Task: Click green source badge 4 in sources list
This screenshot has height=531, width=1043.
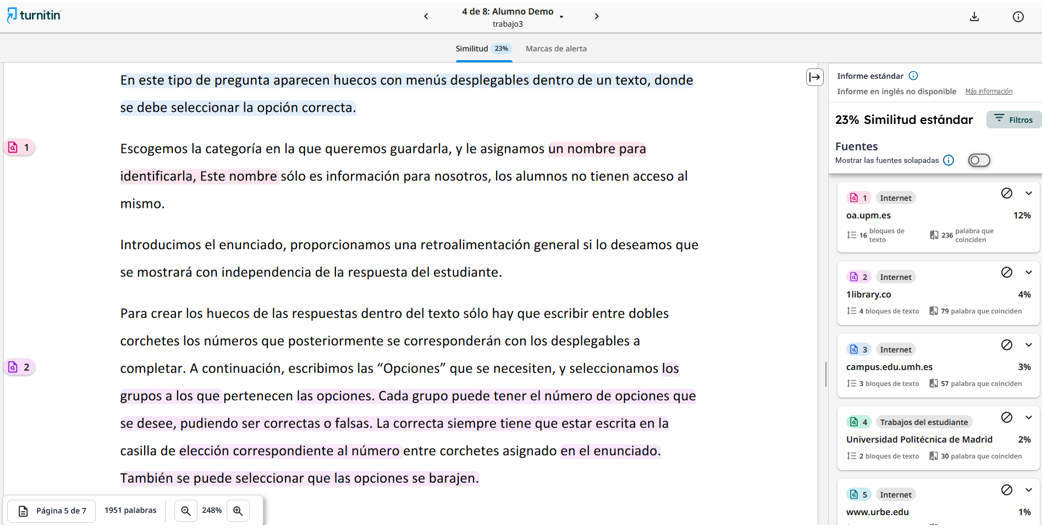Action: 859,422
